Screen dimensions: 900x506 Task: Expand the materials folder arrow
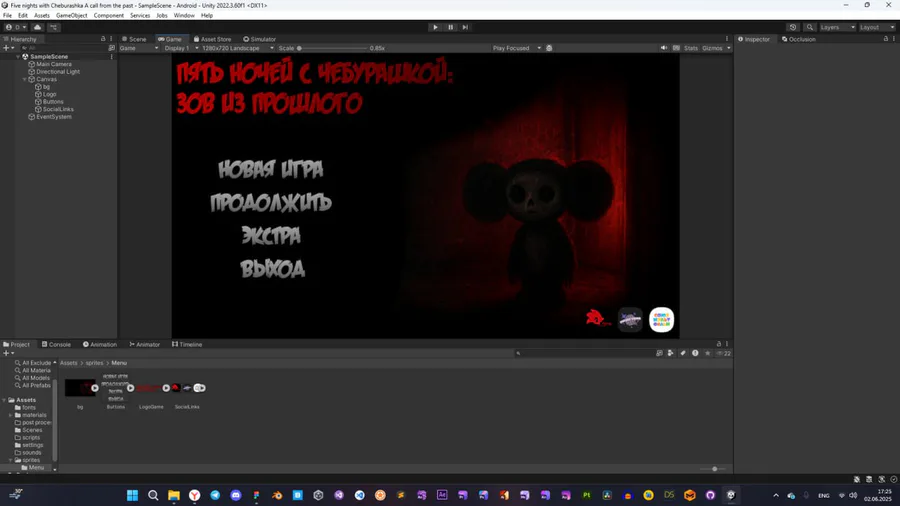[10, 415]
